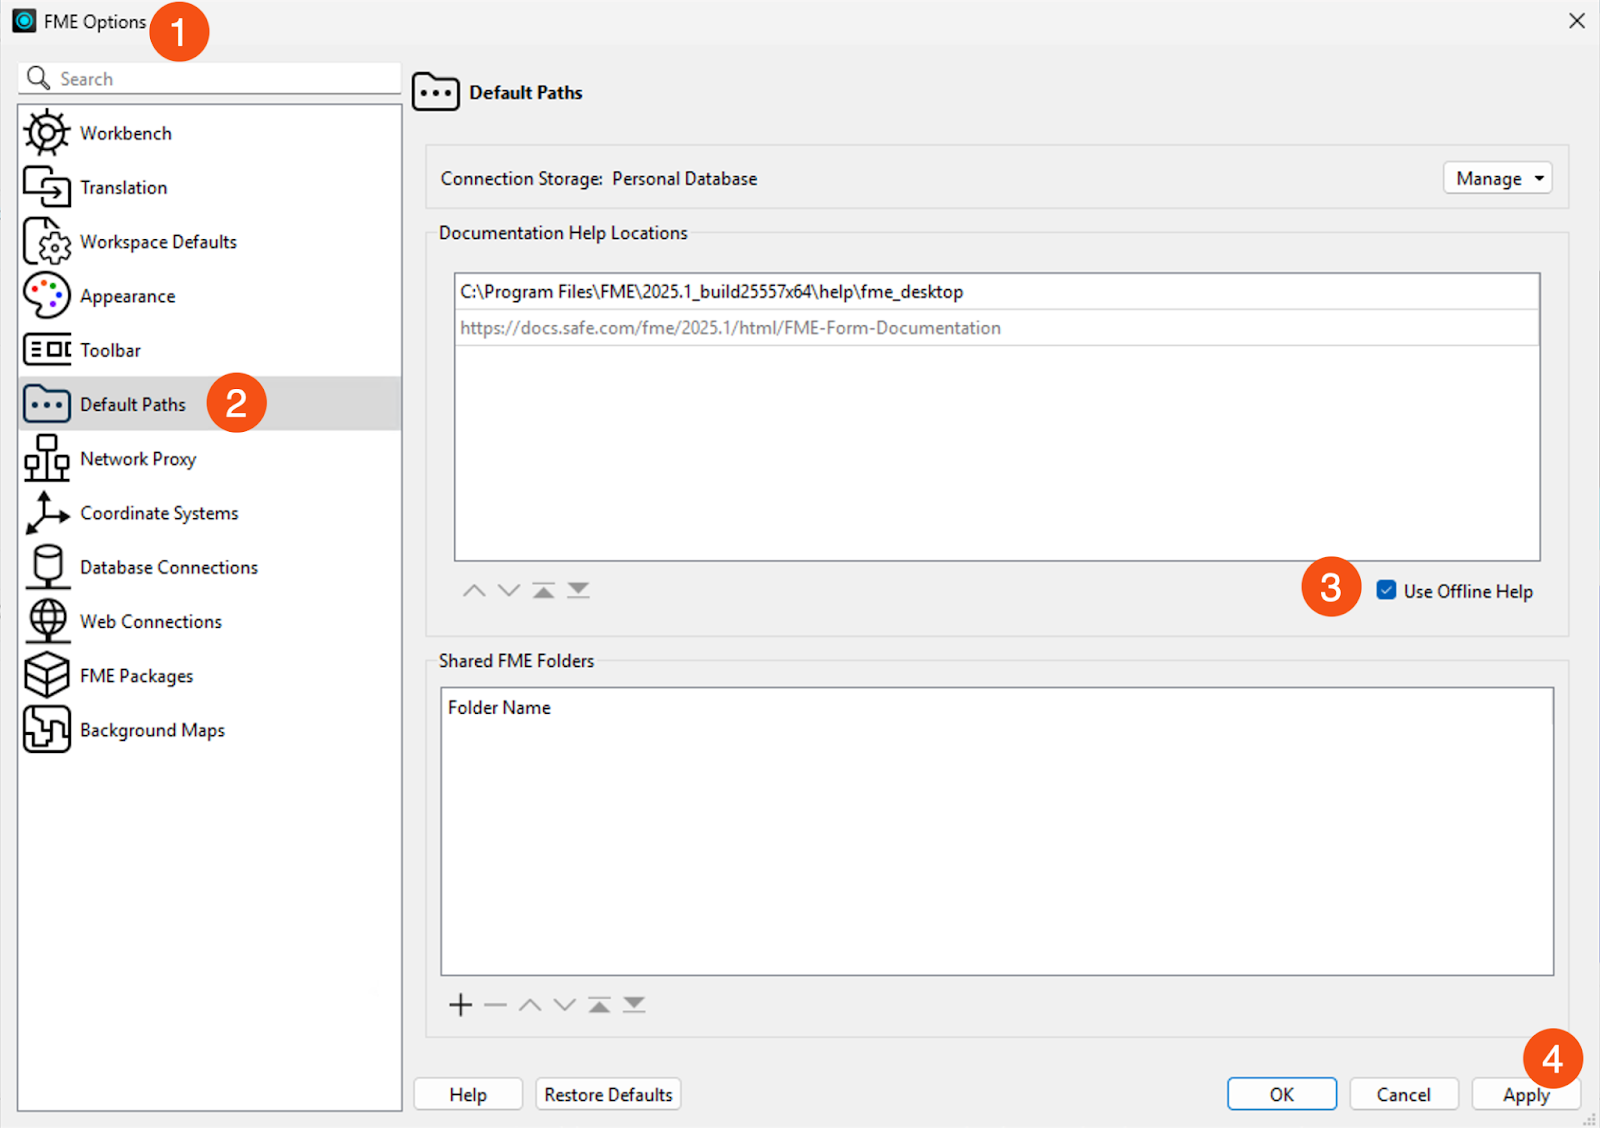Toggle the Use Offline Help checkbox

[1386, 590]
